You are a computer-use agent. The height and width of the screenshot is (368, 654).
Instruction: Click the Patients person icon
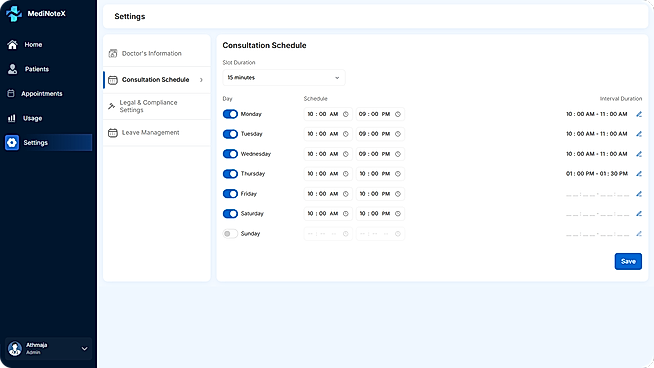13,69
